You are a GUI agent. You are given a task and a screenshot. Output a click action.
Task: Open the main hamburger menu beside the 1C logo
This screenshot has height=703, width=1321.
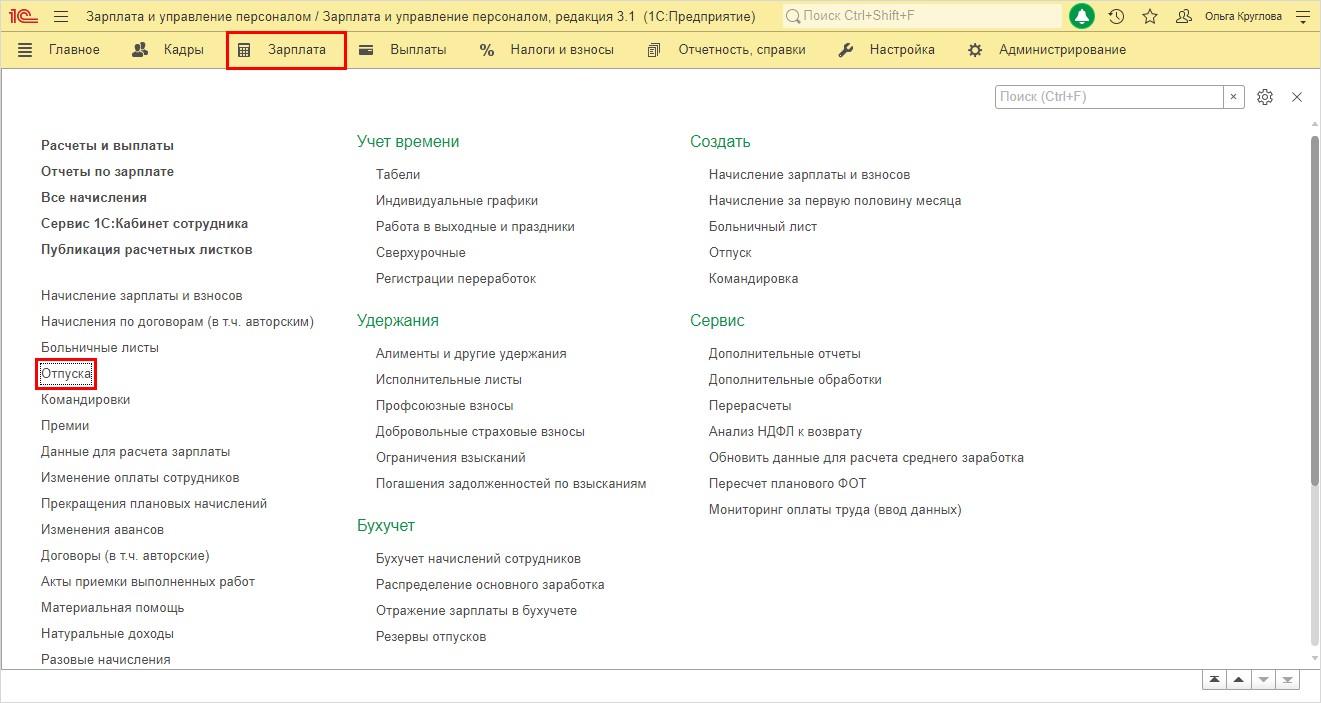click(62, 16)
